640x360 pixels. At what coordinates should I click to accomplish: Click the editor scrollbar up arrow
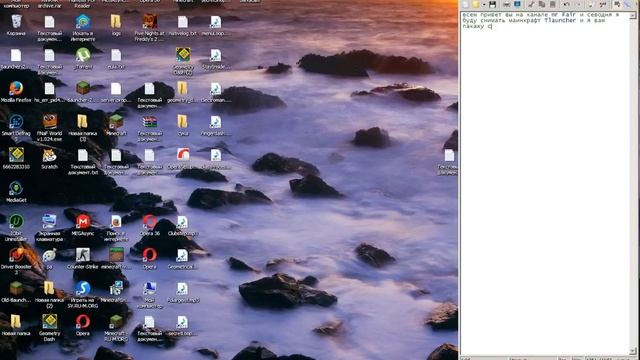[x=633, y=16]
